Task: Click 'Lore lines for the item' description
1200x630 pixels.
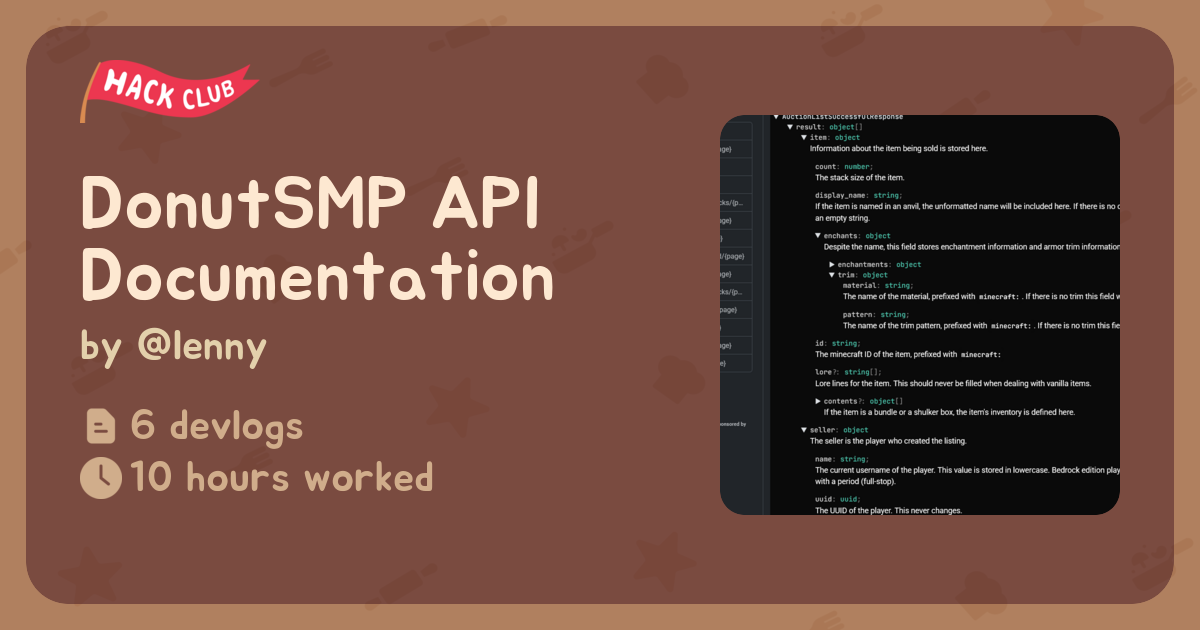Action: 951,383
